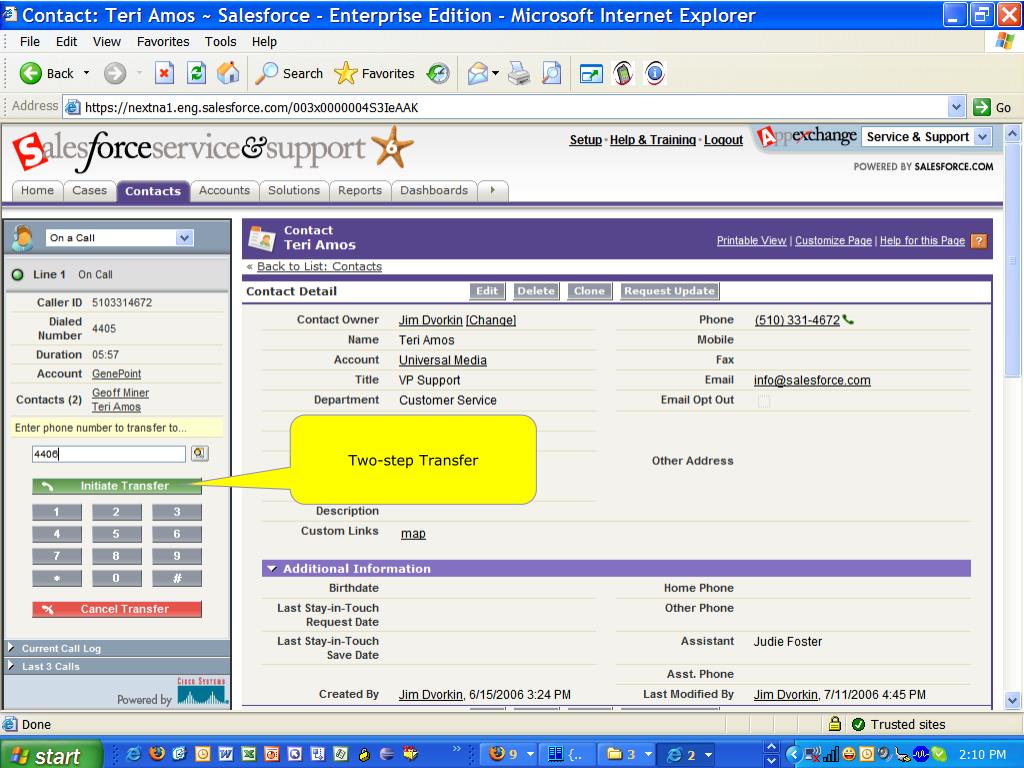Click the Geoff Miner contact link
This screenshot has width=1024, height=768.
[x=120, y=392]
